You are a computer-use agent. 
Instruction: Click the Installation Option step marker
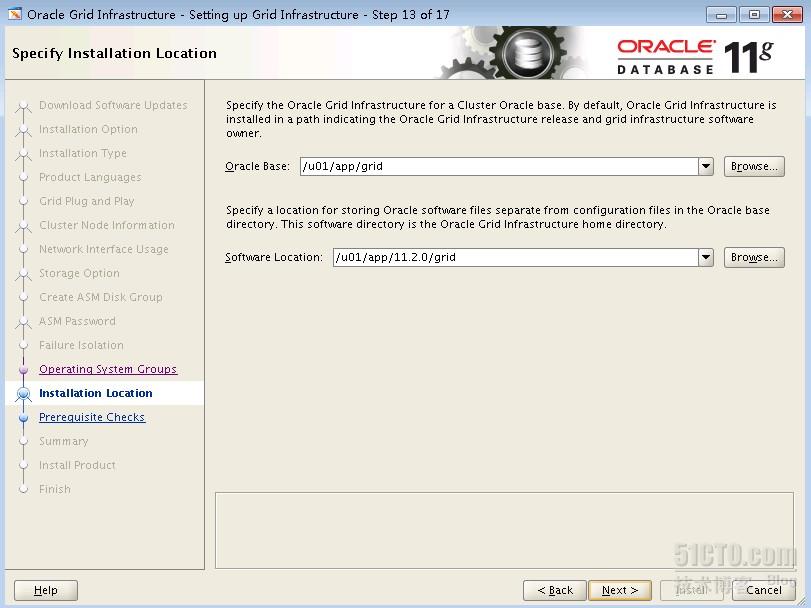(23, 131)
